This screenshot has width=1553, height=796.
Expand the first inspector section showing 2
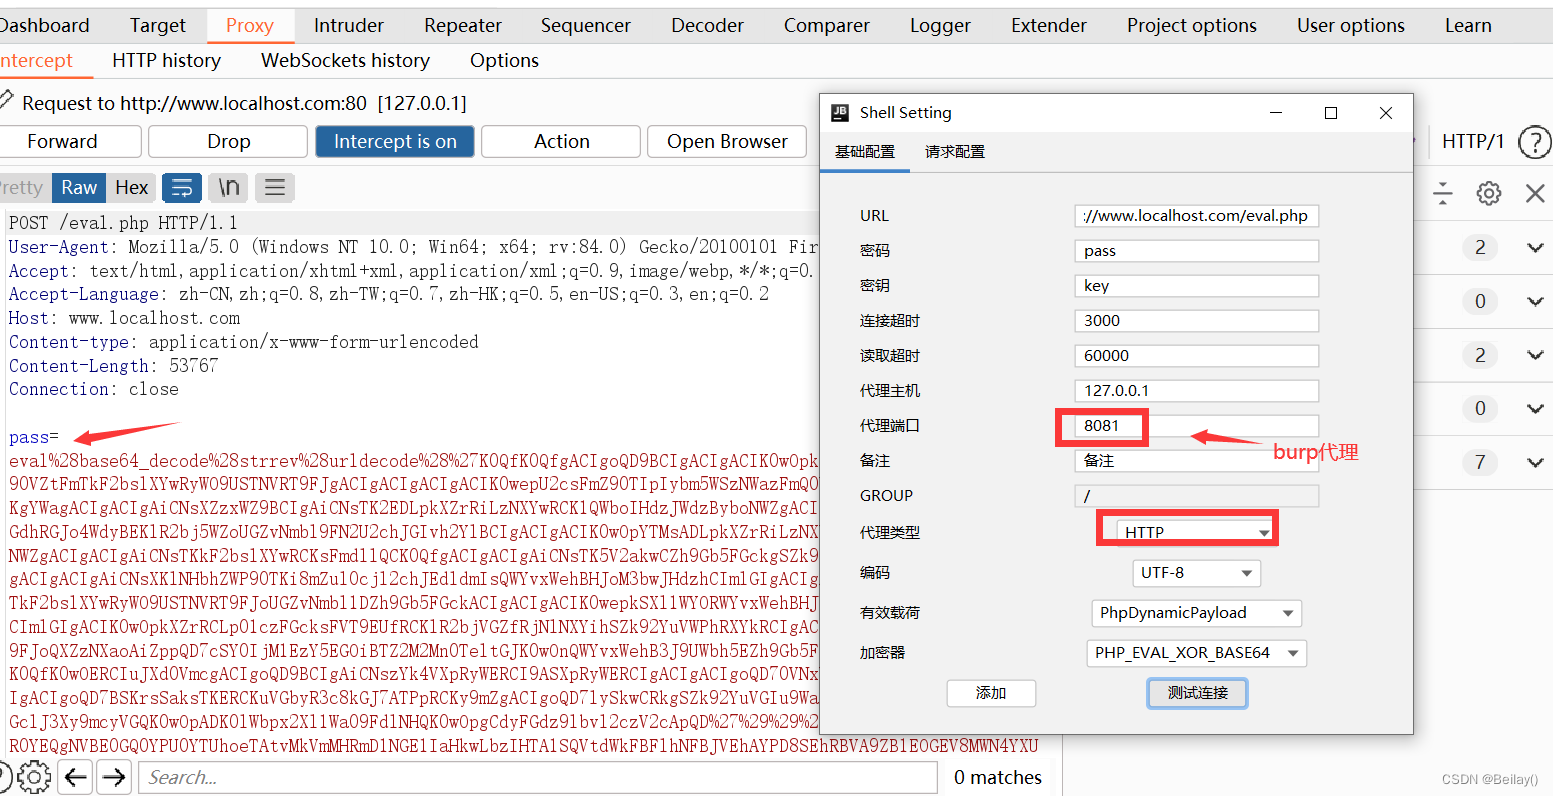pos(1535,247)
